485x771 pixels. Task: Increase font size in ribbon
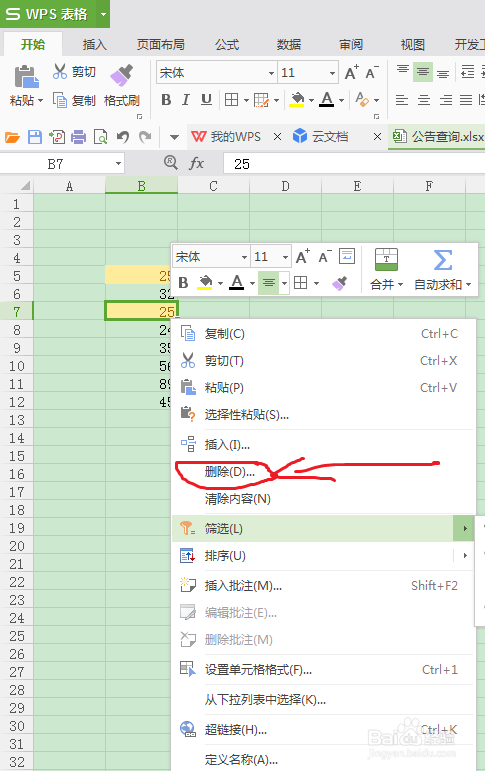click(351, 73)
